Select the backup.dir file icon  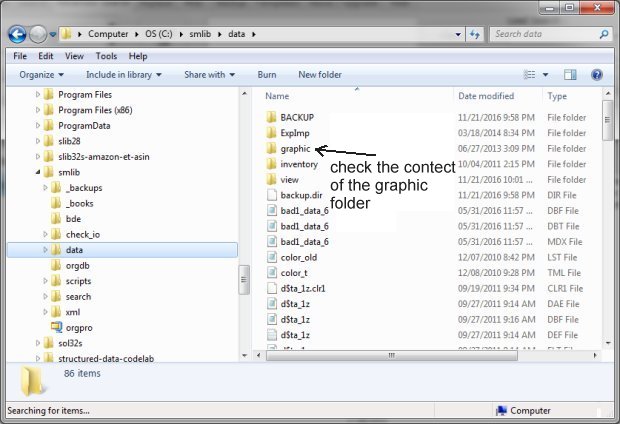(271, 195)
